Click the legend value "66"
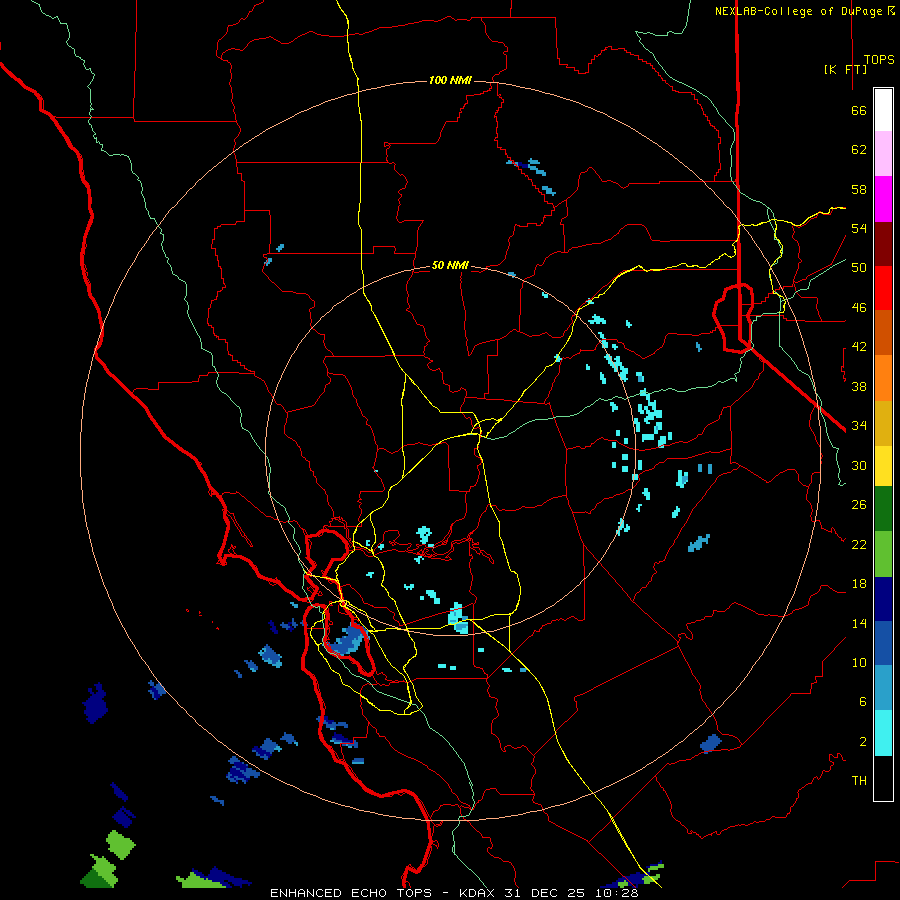This screenshot has width=900, height=900. [859, 110]
